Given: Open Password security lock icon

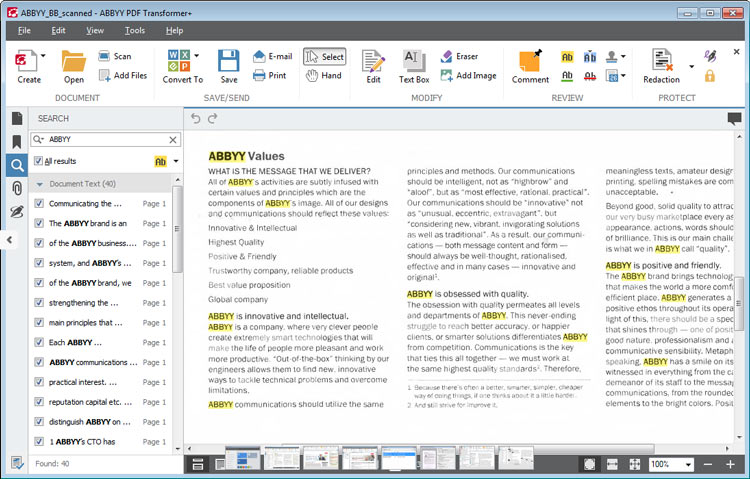Looking at the screenshot, I should pos(710,76).
